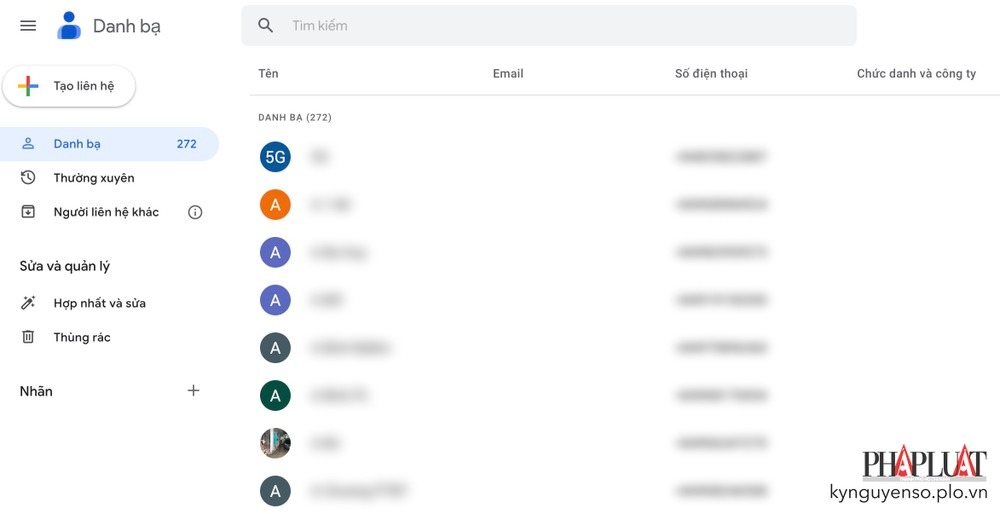Open the hamburger main menu
Image resolution: width=1000 pixels, height=514 pixels.
click(28, 26)
